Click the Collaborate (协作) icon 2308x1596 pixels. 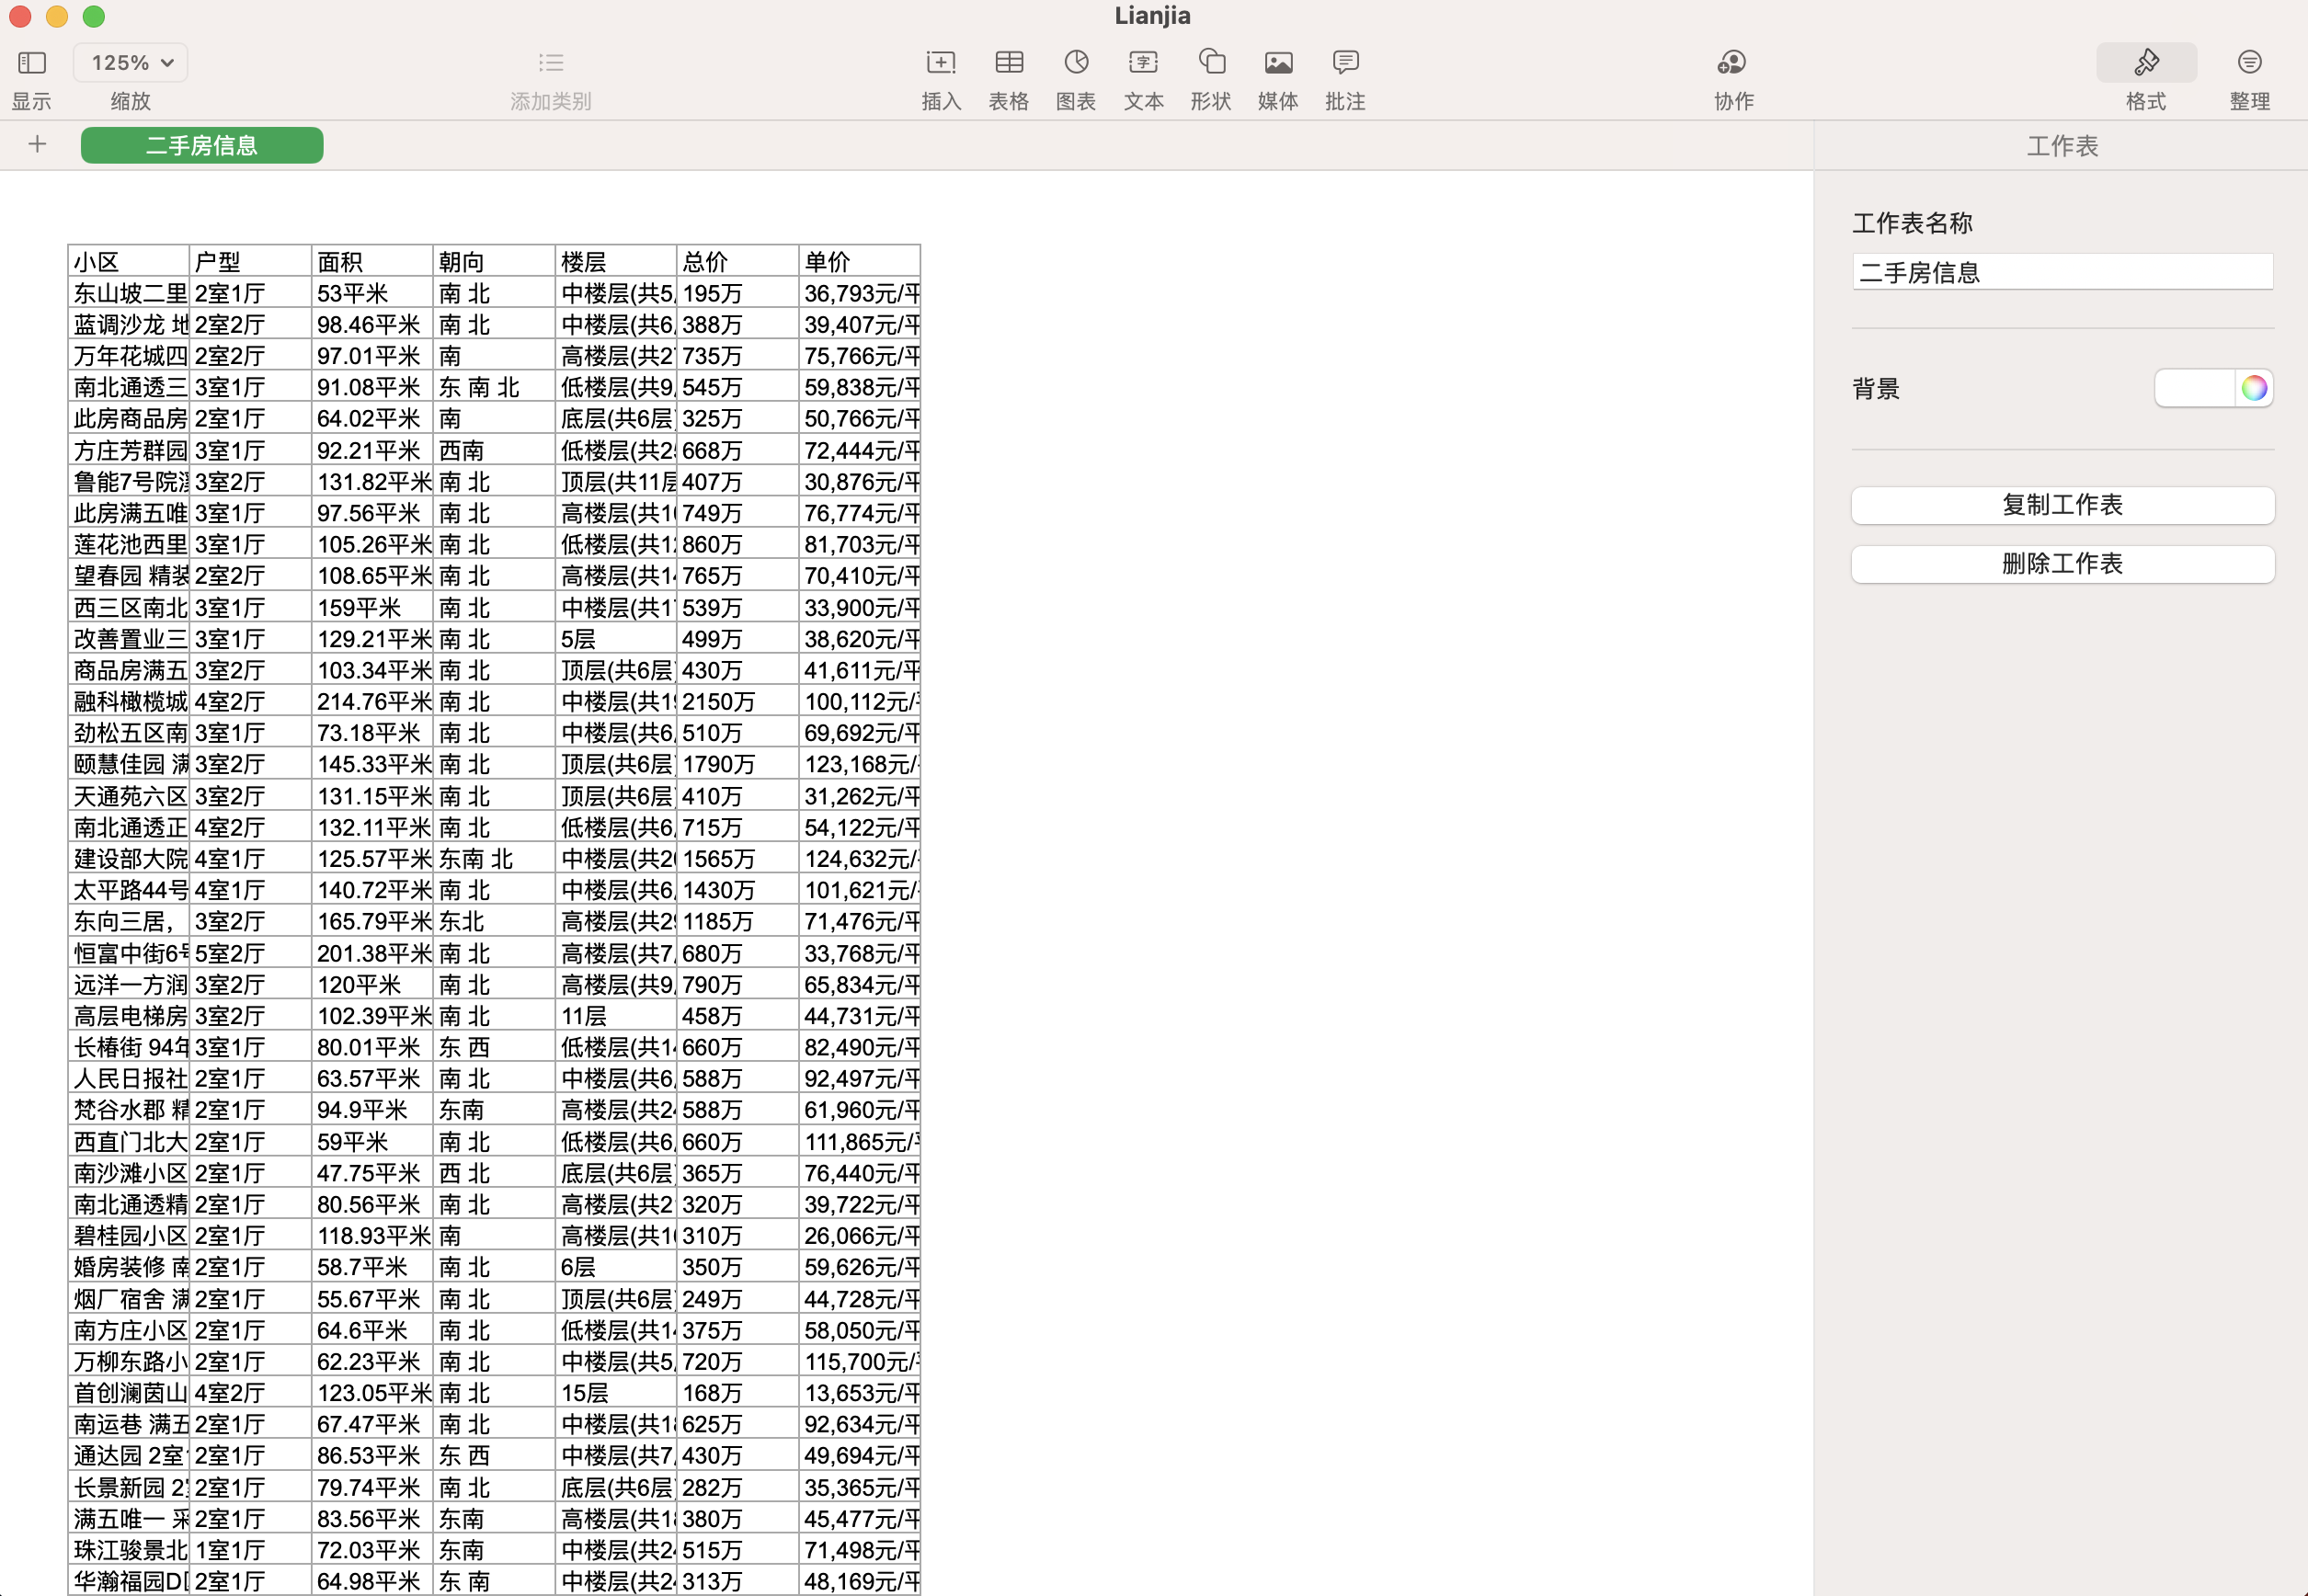[1733, 63]
